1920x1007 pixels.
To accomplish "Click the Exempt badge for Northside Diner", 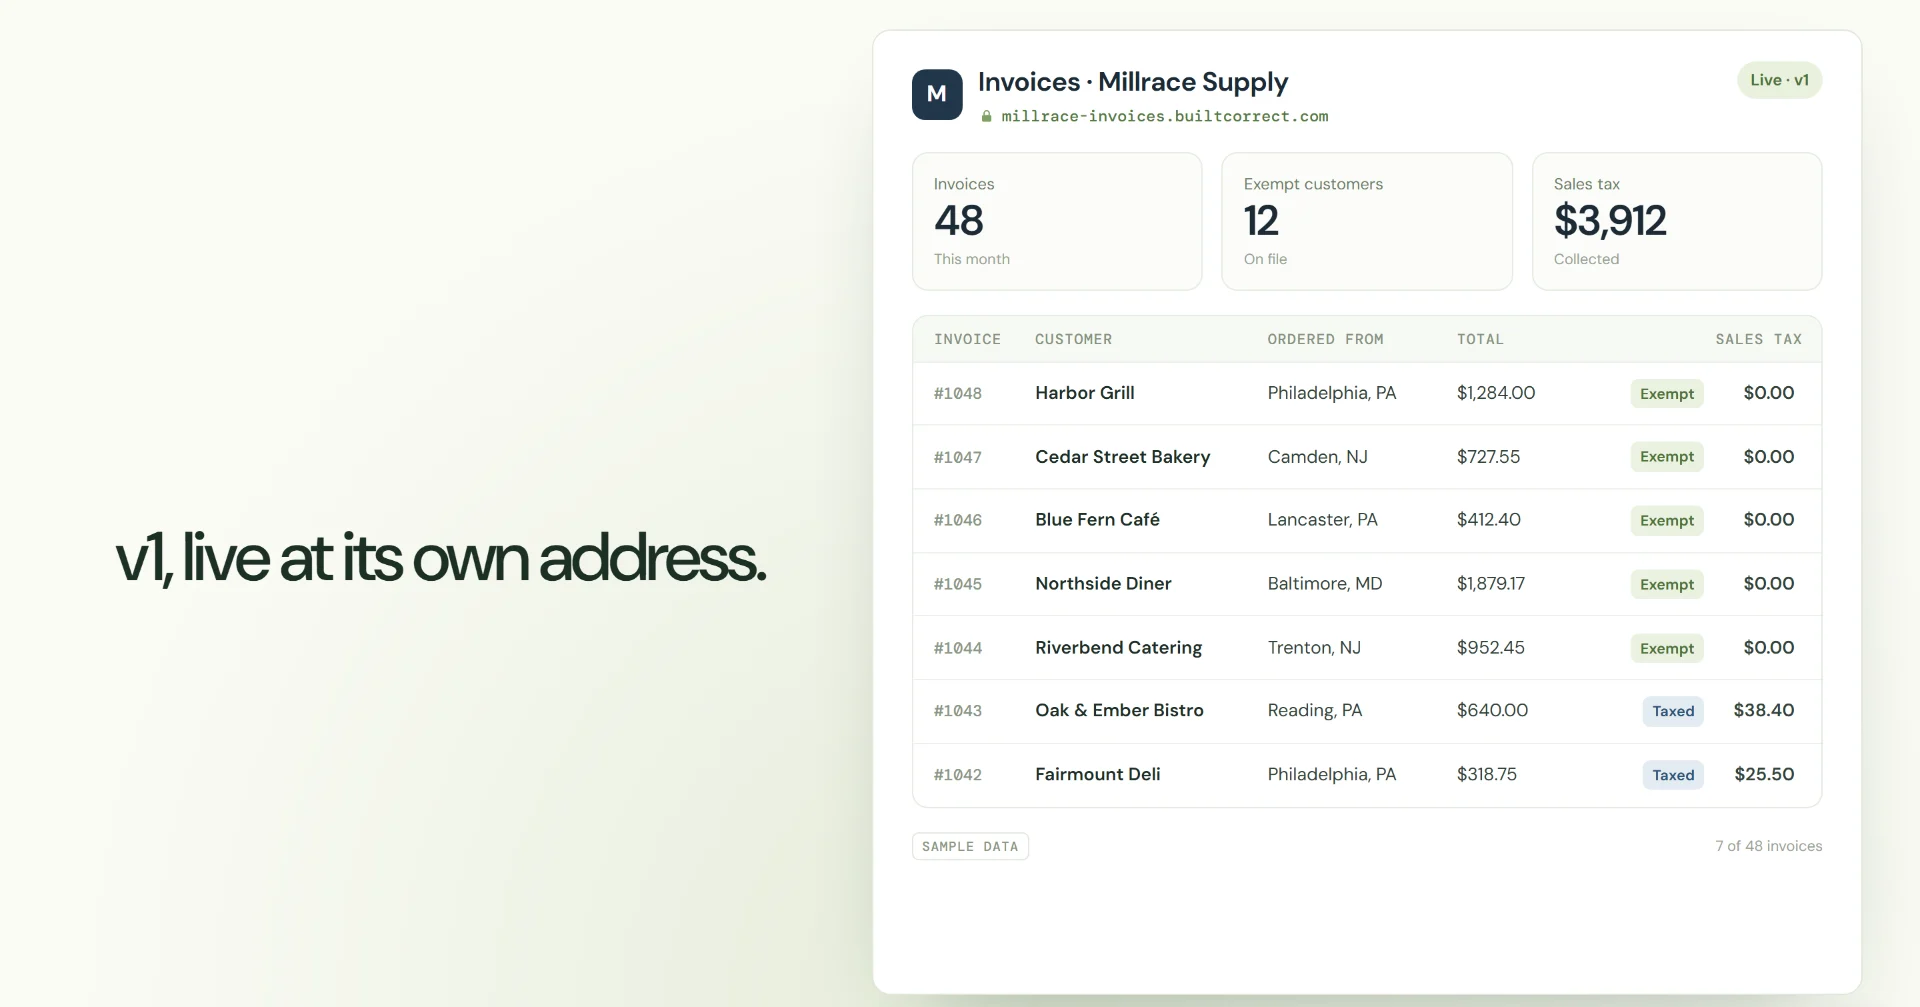I will point(1667,585).
